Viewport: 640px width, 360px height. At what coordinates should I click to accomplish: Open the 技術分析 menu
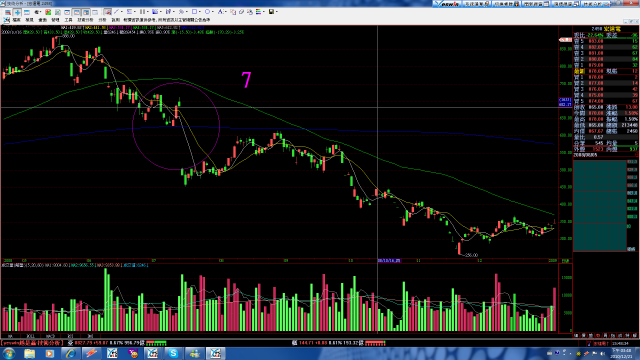pyautogui.click(x=85, y=20)
